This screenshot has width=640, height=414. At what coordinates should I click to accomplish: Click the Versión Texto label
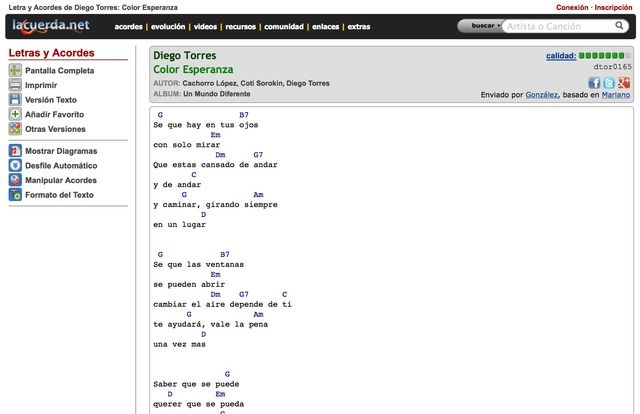coord(51,100)
